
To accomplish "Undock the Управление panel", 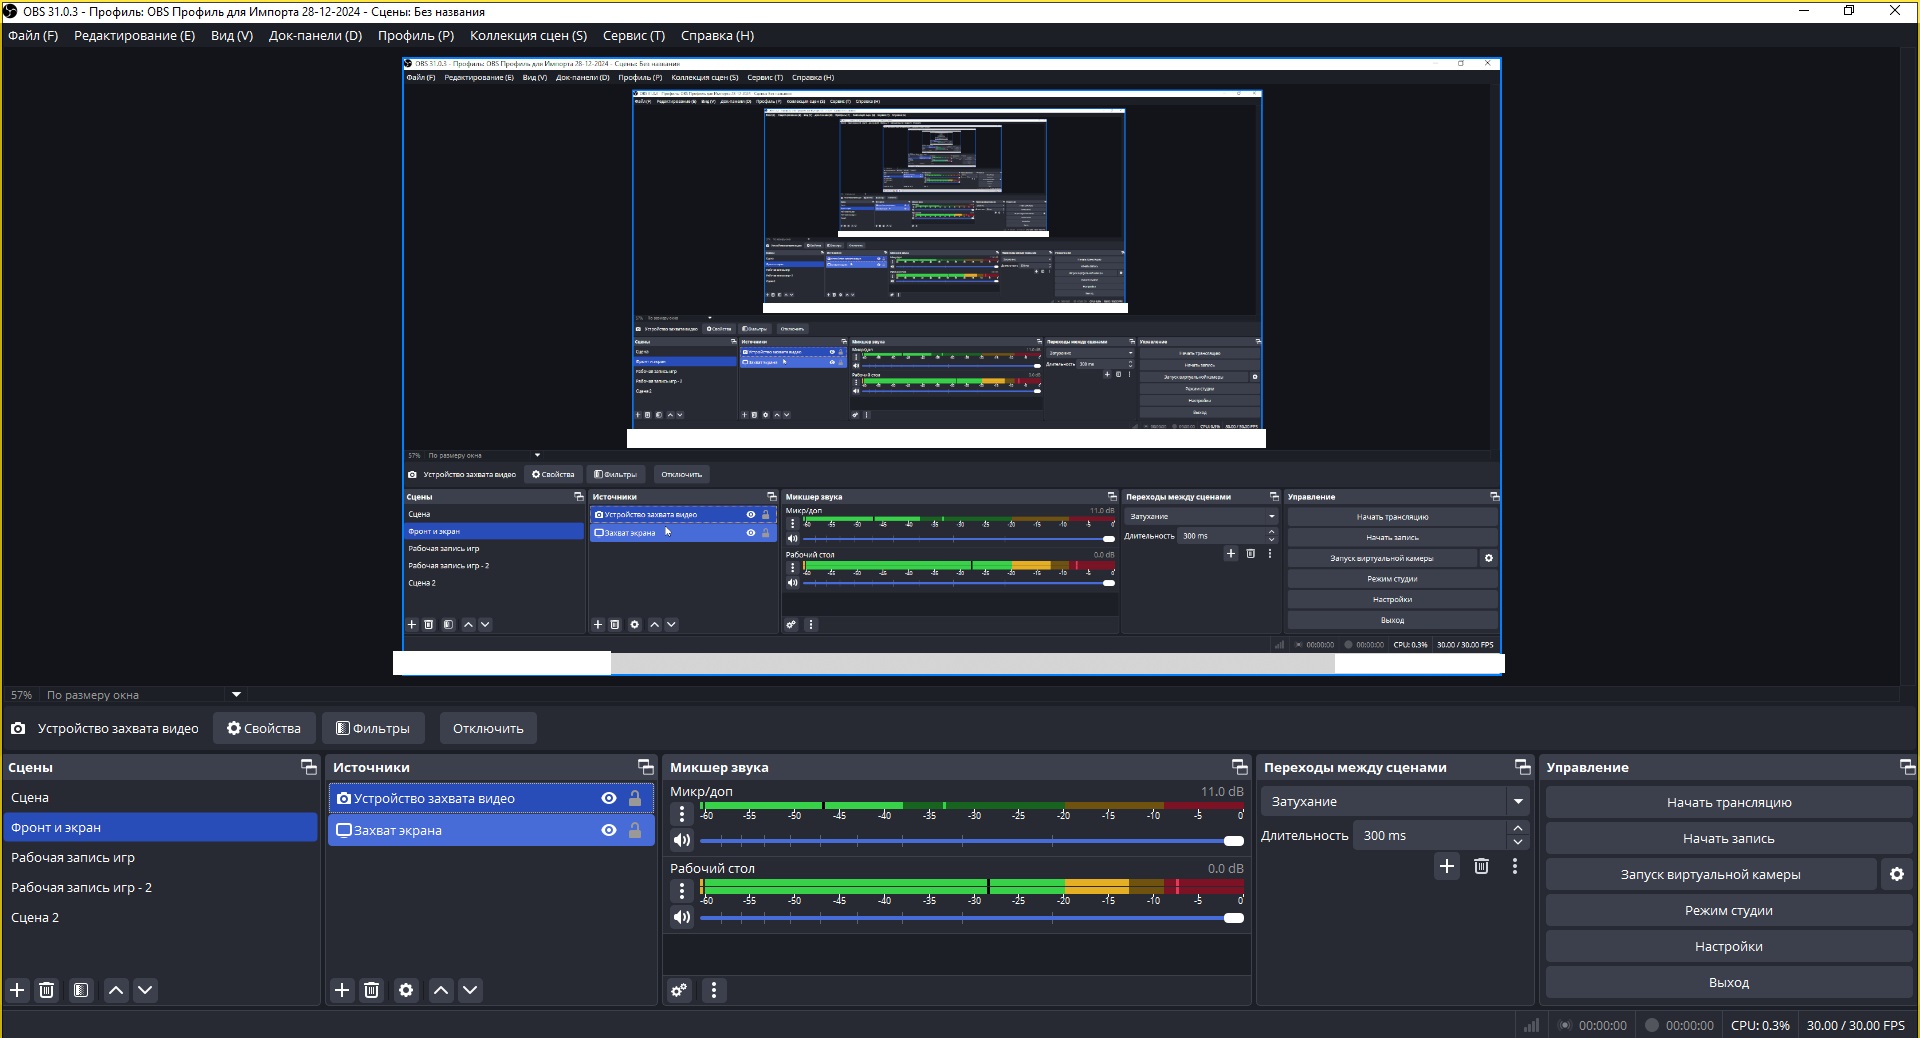I will [1908, 767].
